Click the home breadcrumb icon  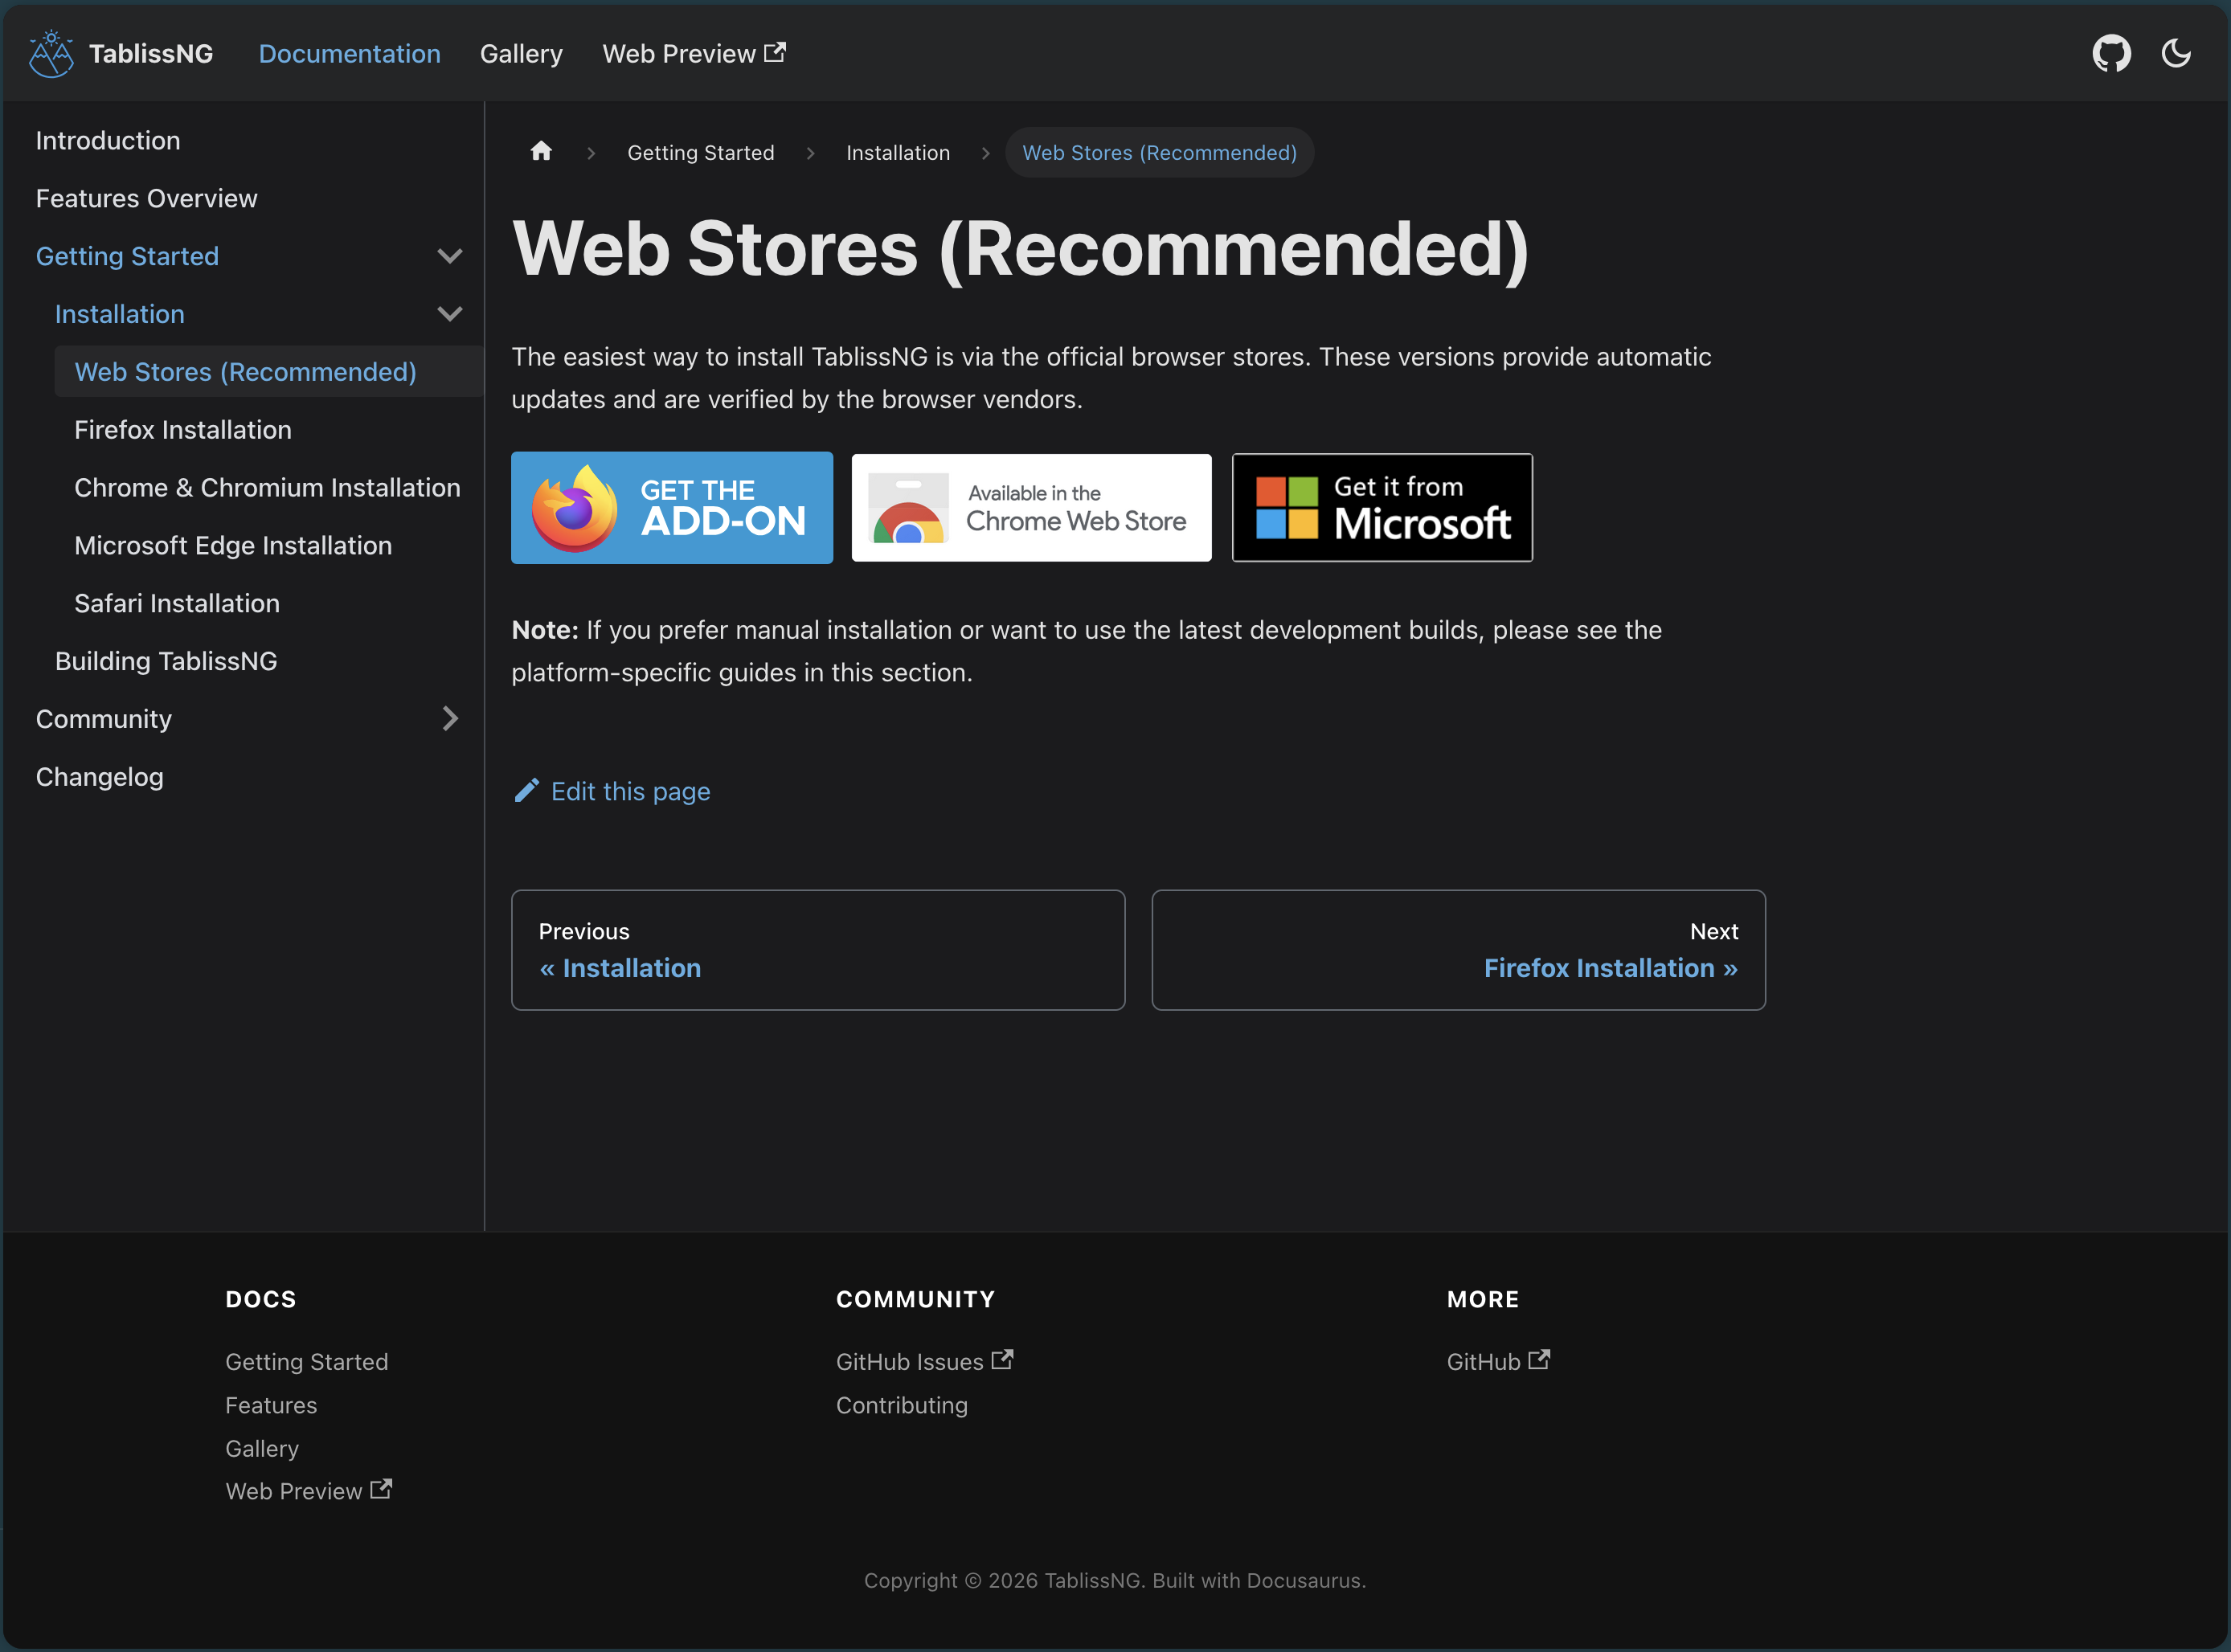(x=541, y=152)
